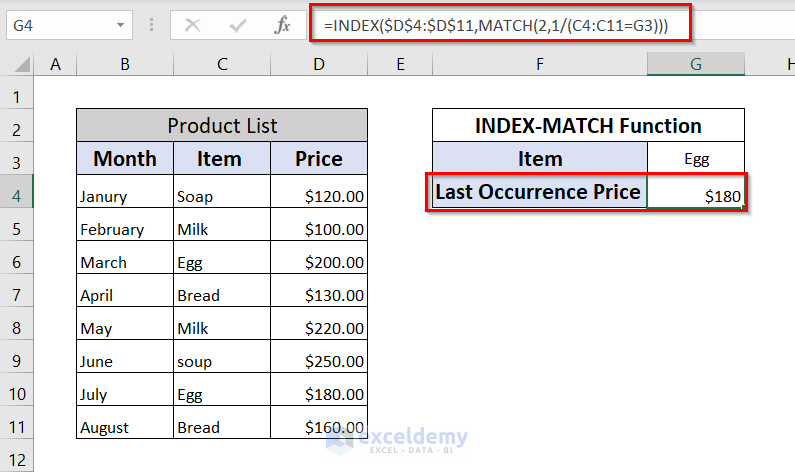Click the Egg lookup value cell in G3

tap(696, 159)
